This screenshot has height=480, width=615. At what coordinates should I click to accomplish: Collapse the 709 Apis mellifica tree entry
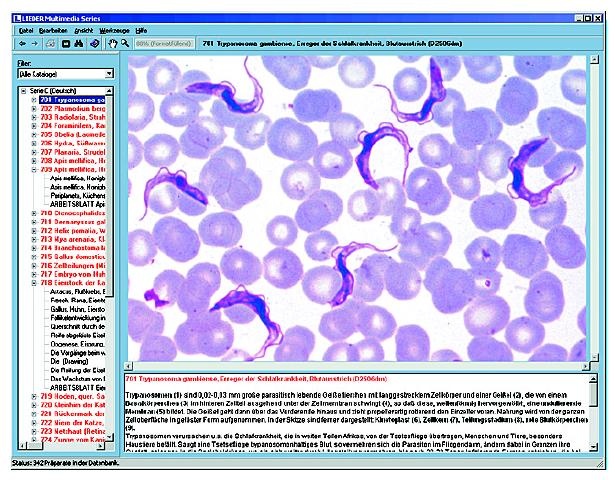click(33, 170)
